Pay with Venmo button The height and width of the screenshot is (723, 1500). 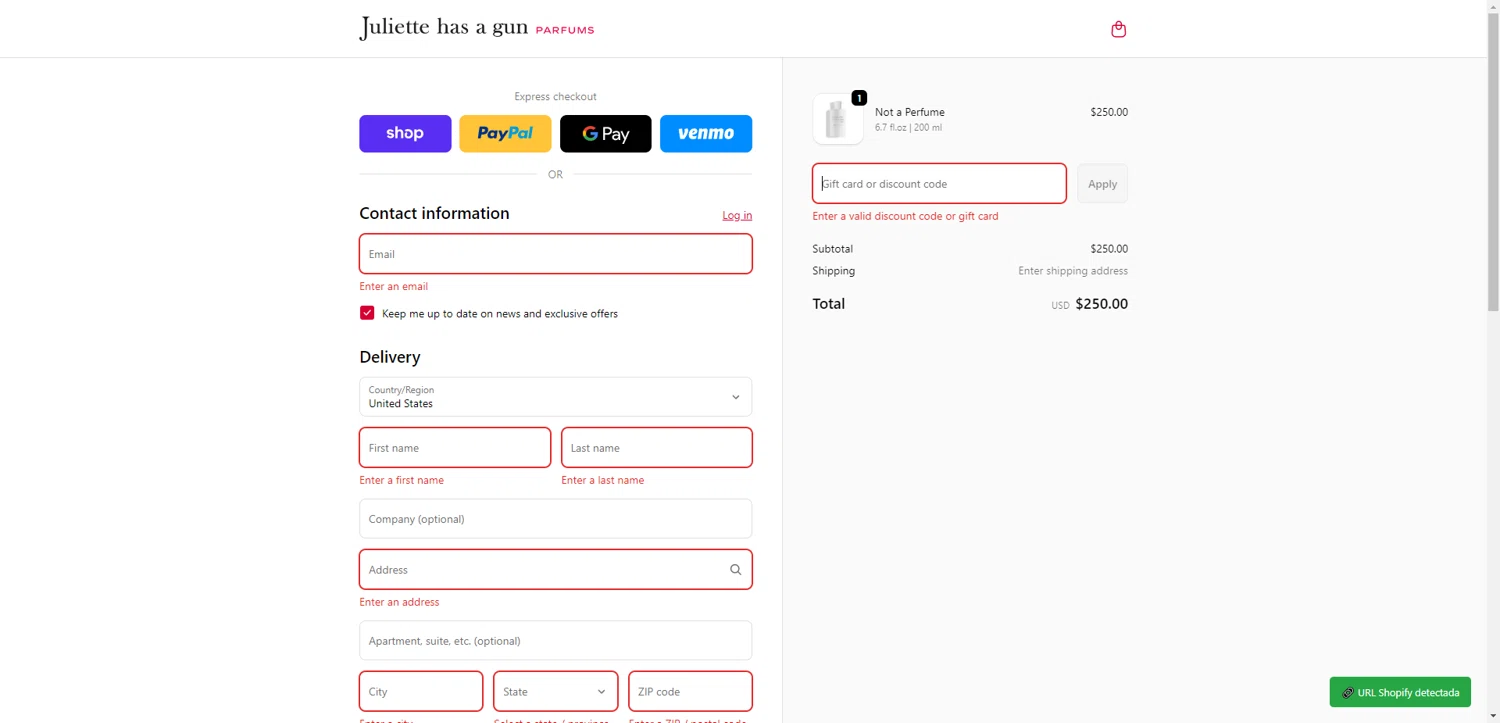[706, 133]
